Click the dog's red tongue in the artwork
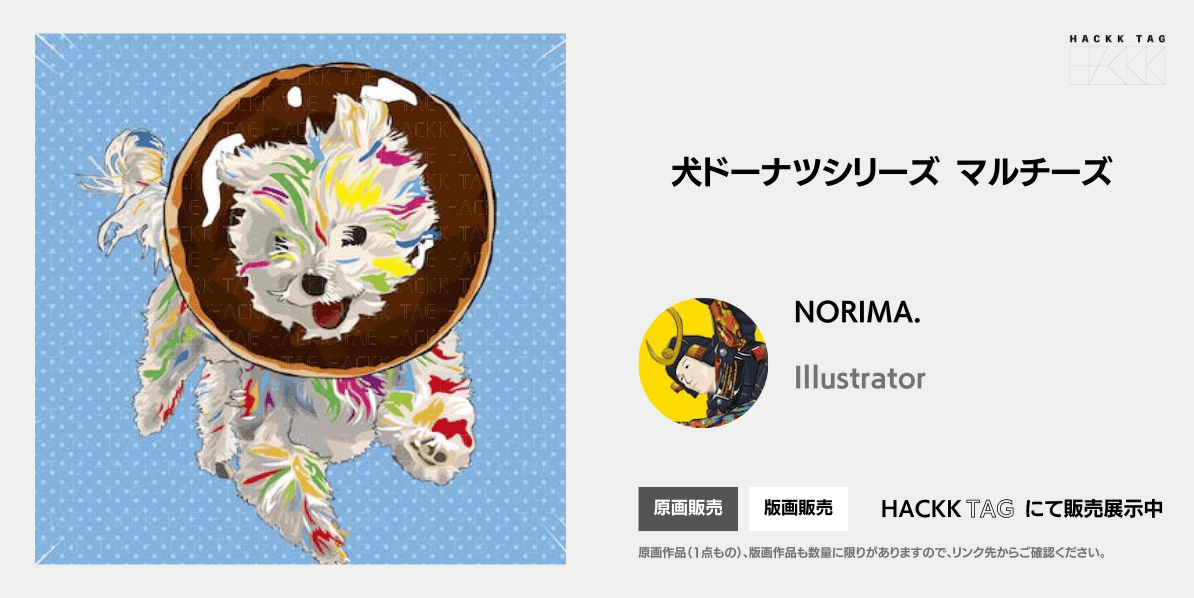1194x598 pixels. coord(328,313)
